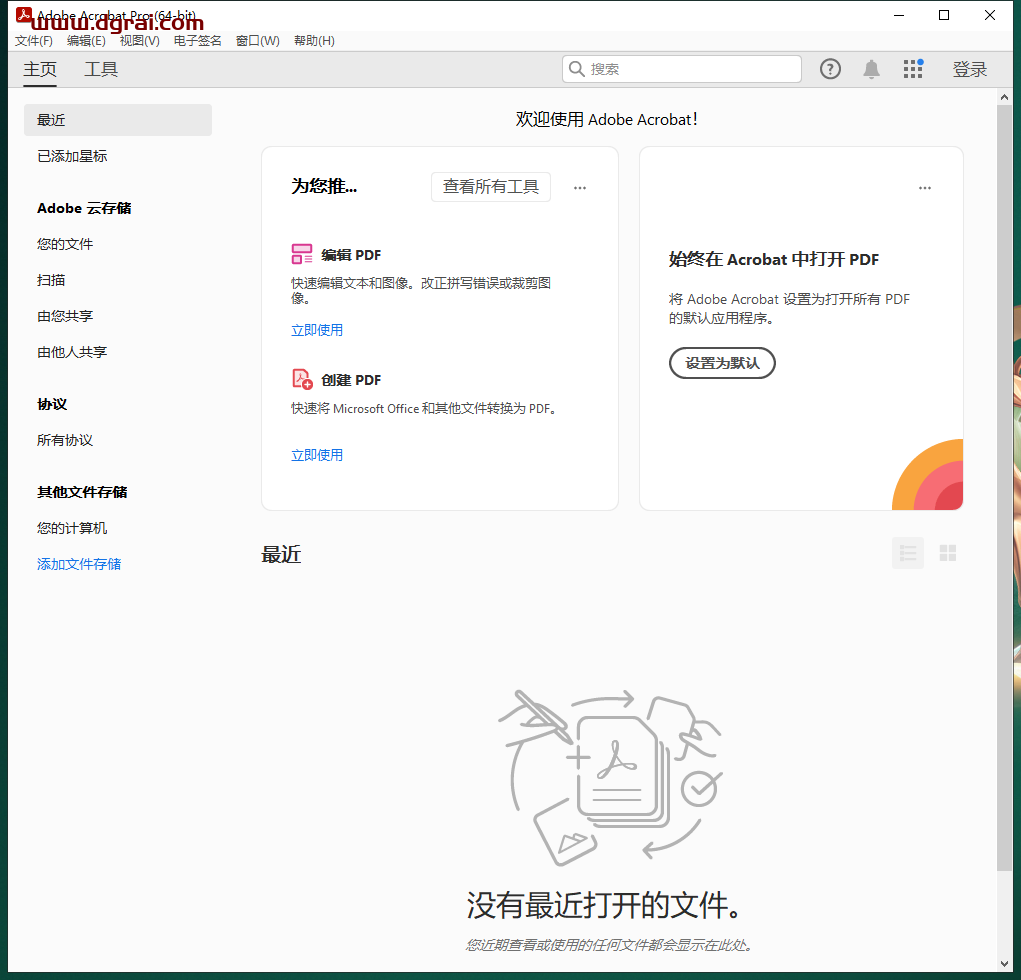Image resolution: width=1021 pixels, height=980 pixels.
Task: Click the 始终在 Acrobat 中打开 PDF heading
Action: coord(774,259)
